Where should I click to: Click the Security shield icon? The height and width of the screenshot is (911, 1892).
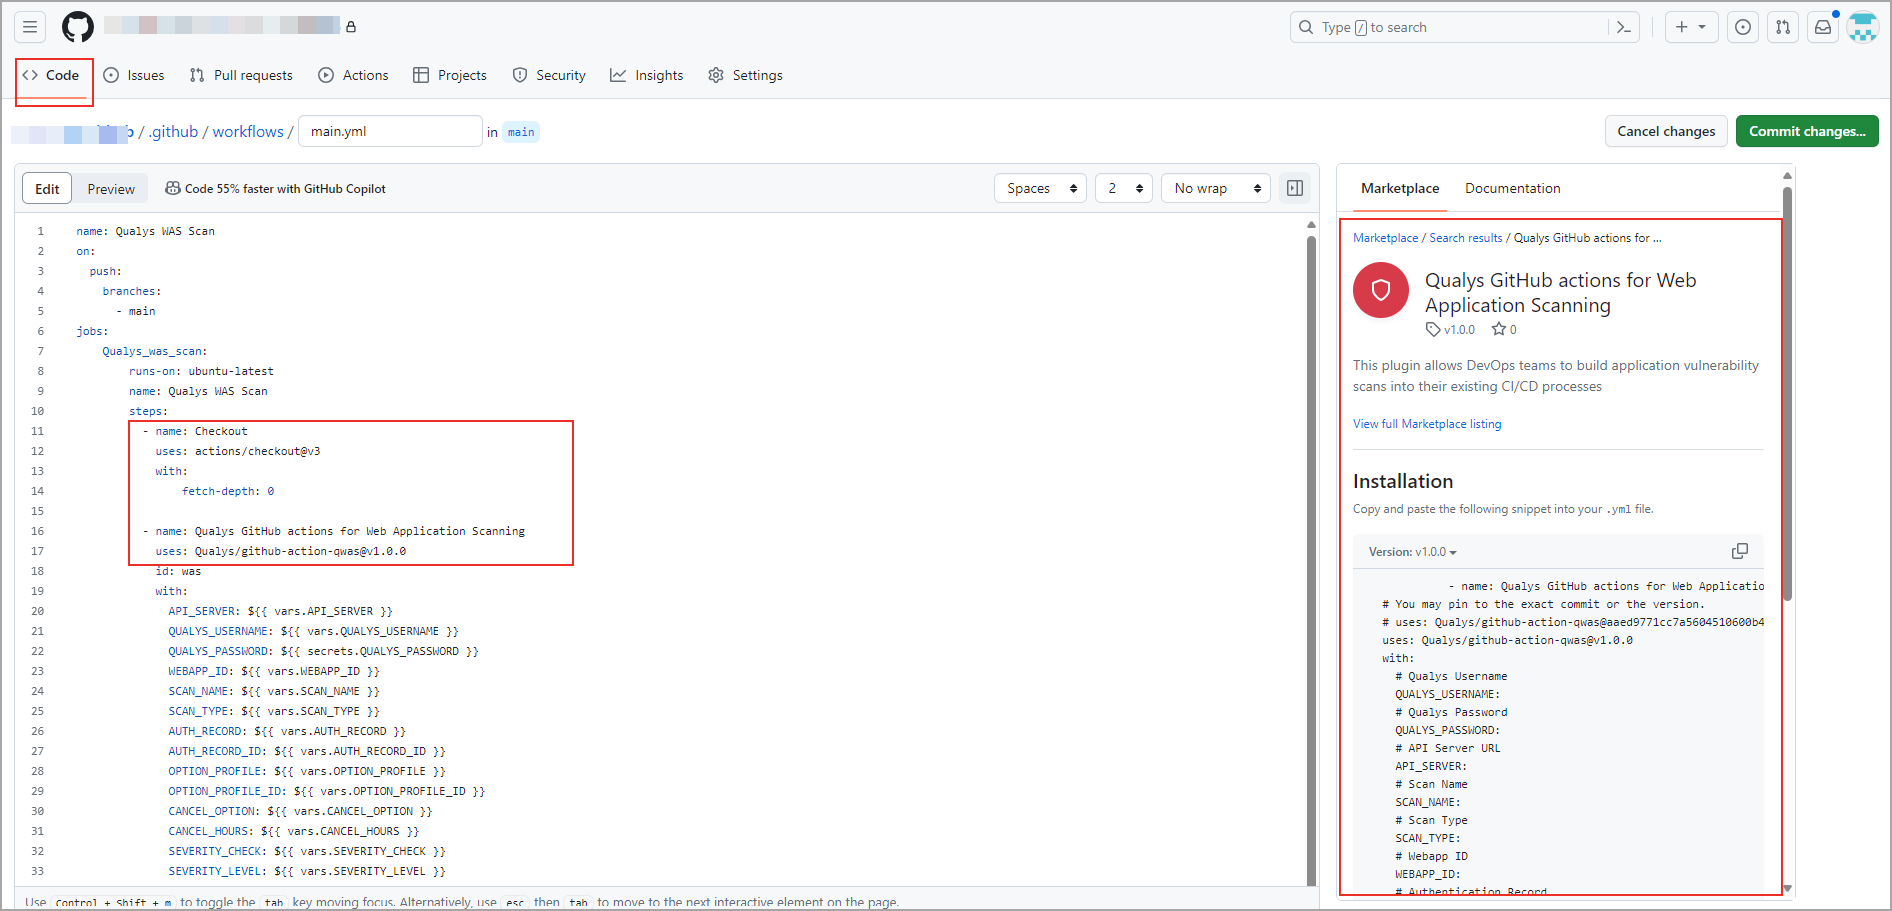coord(520,75)
